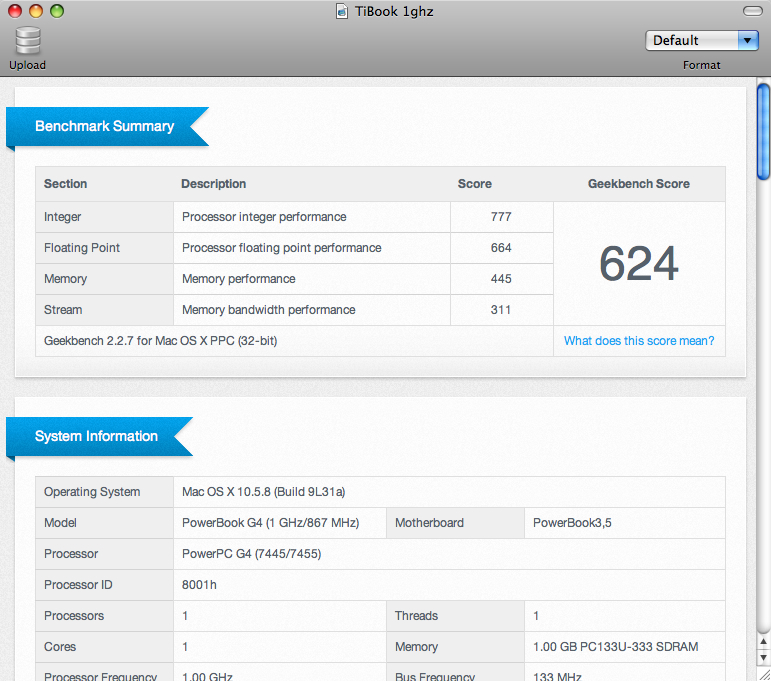The height and width of the screenshot is (681, 771).
Task: Click the Geekbench score 624
Action: (639, 264)
